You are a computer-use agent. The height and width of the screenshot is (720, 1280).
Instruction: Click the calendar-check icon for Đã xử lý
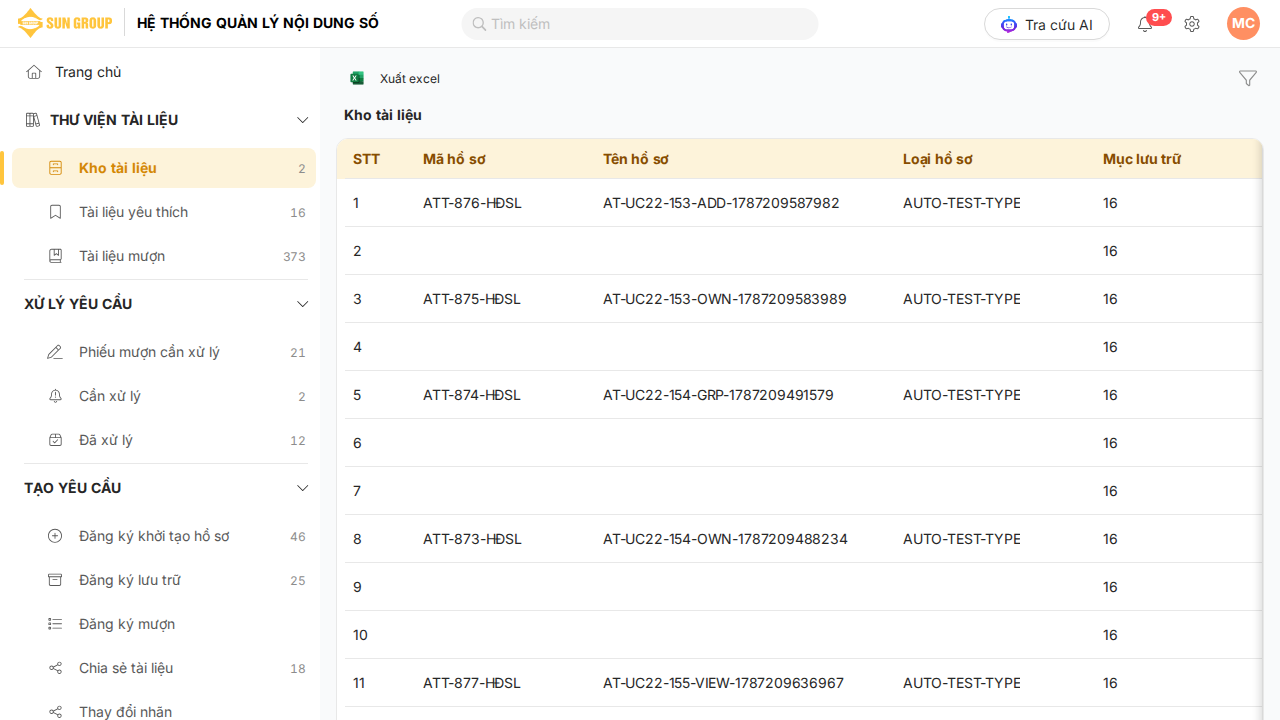56,440
